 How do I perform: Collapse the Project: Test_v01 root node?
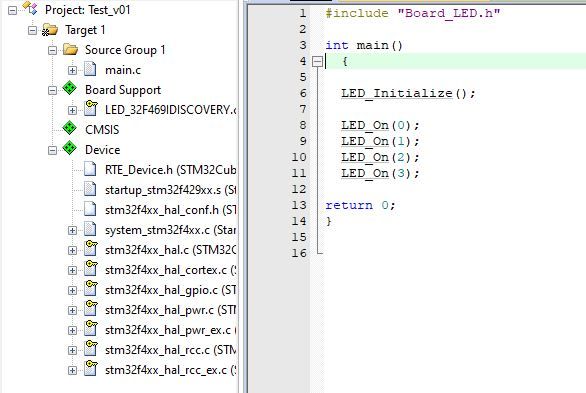click(12, 10)
